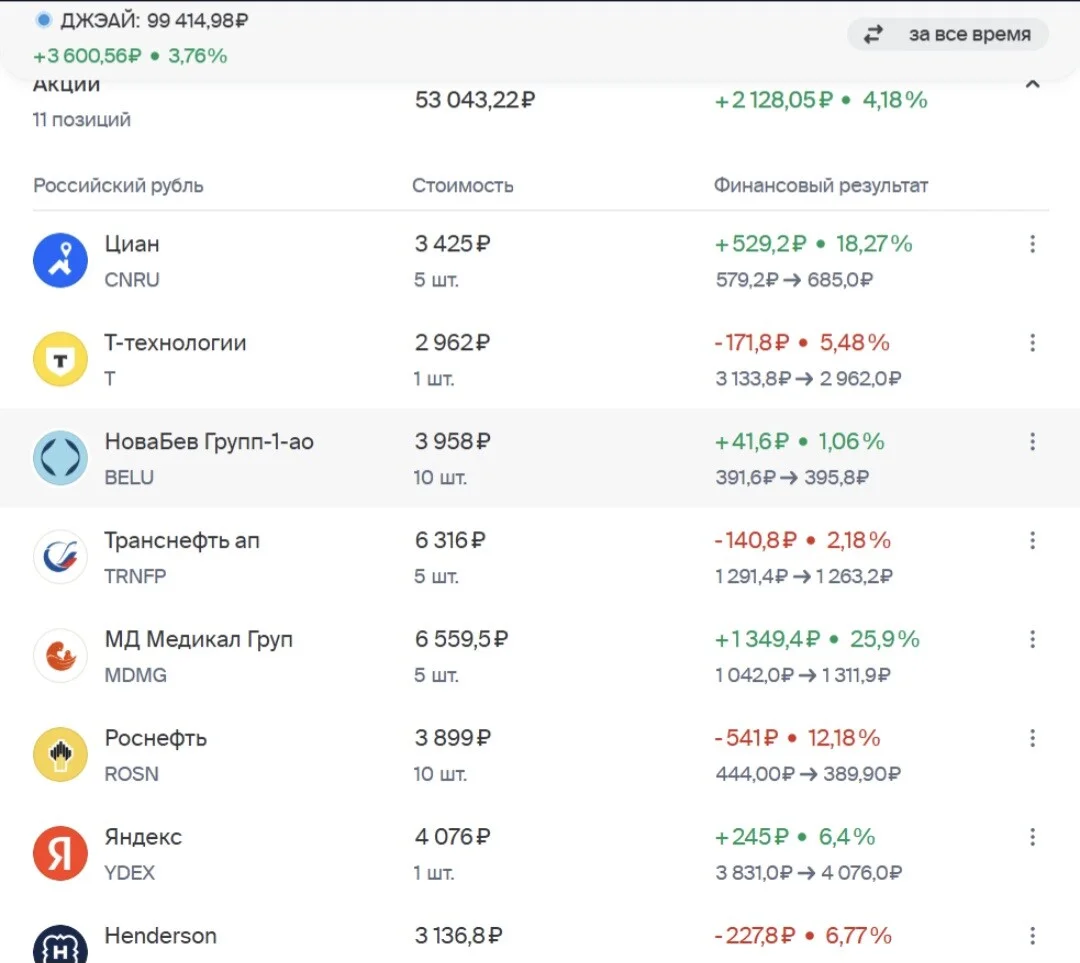Click the 2 962₽ value of Т-технологии
The height and width of the screenshot is (963, 1080).
[x=453, y=342]
